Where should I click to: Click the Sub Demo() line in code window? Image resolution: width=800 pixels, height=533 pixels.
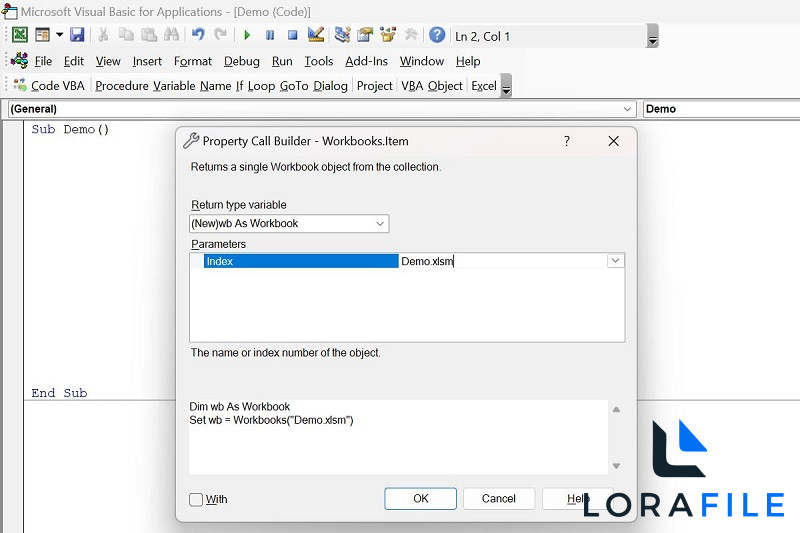tap(70, 129)
